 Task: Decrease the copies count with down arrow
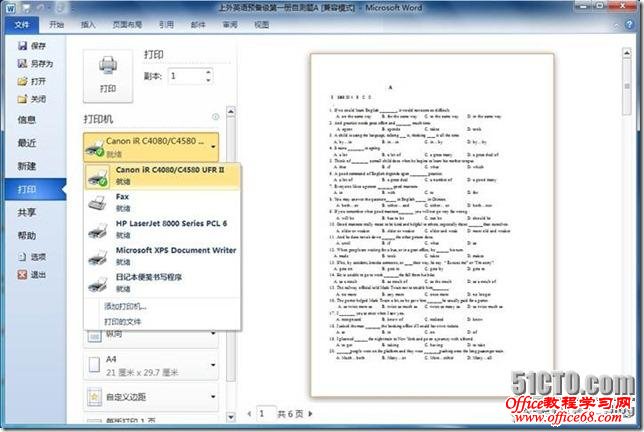(208, 80)
